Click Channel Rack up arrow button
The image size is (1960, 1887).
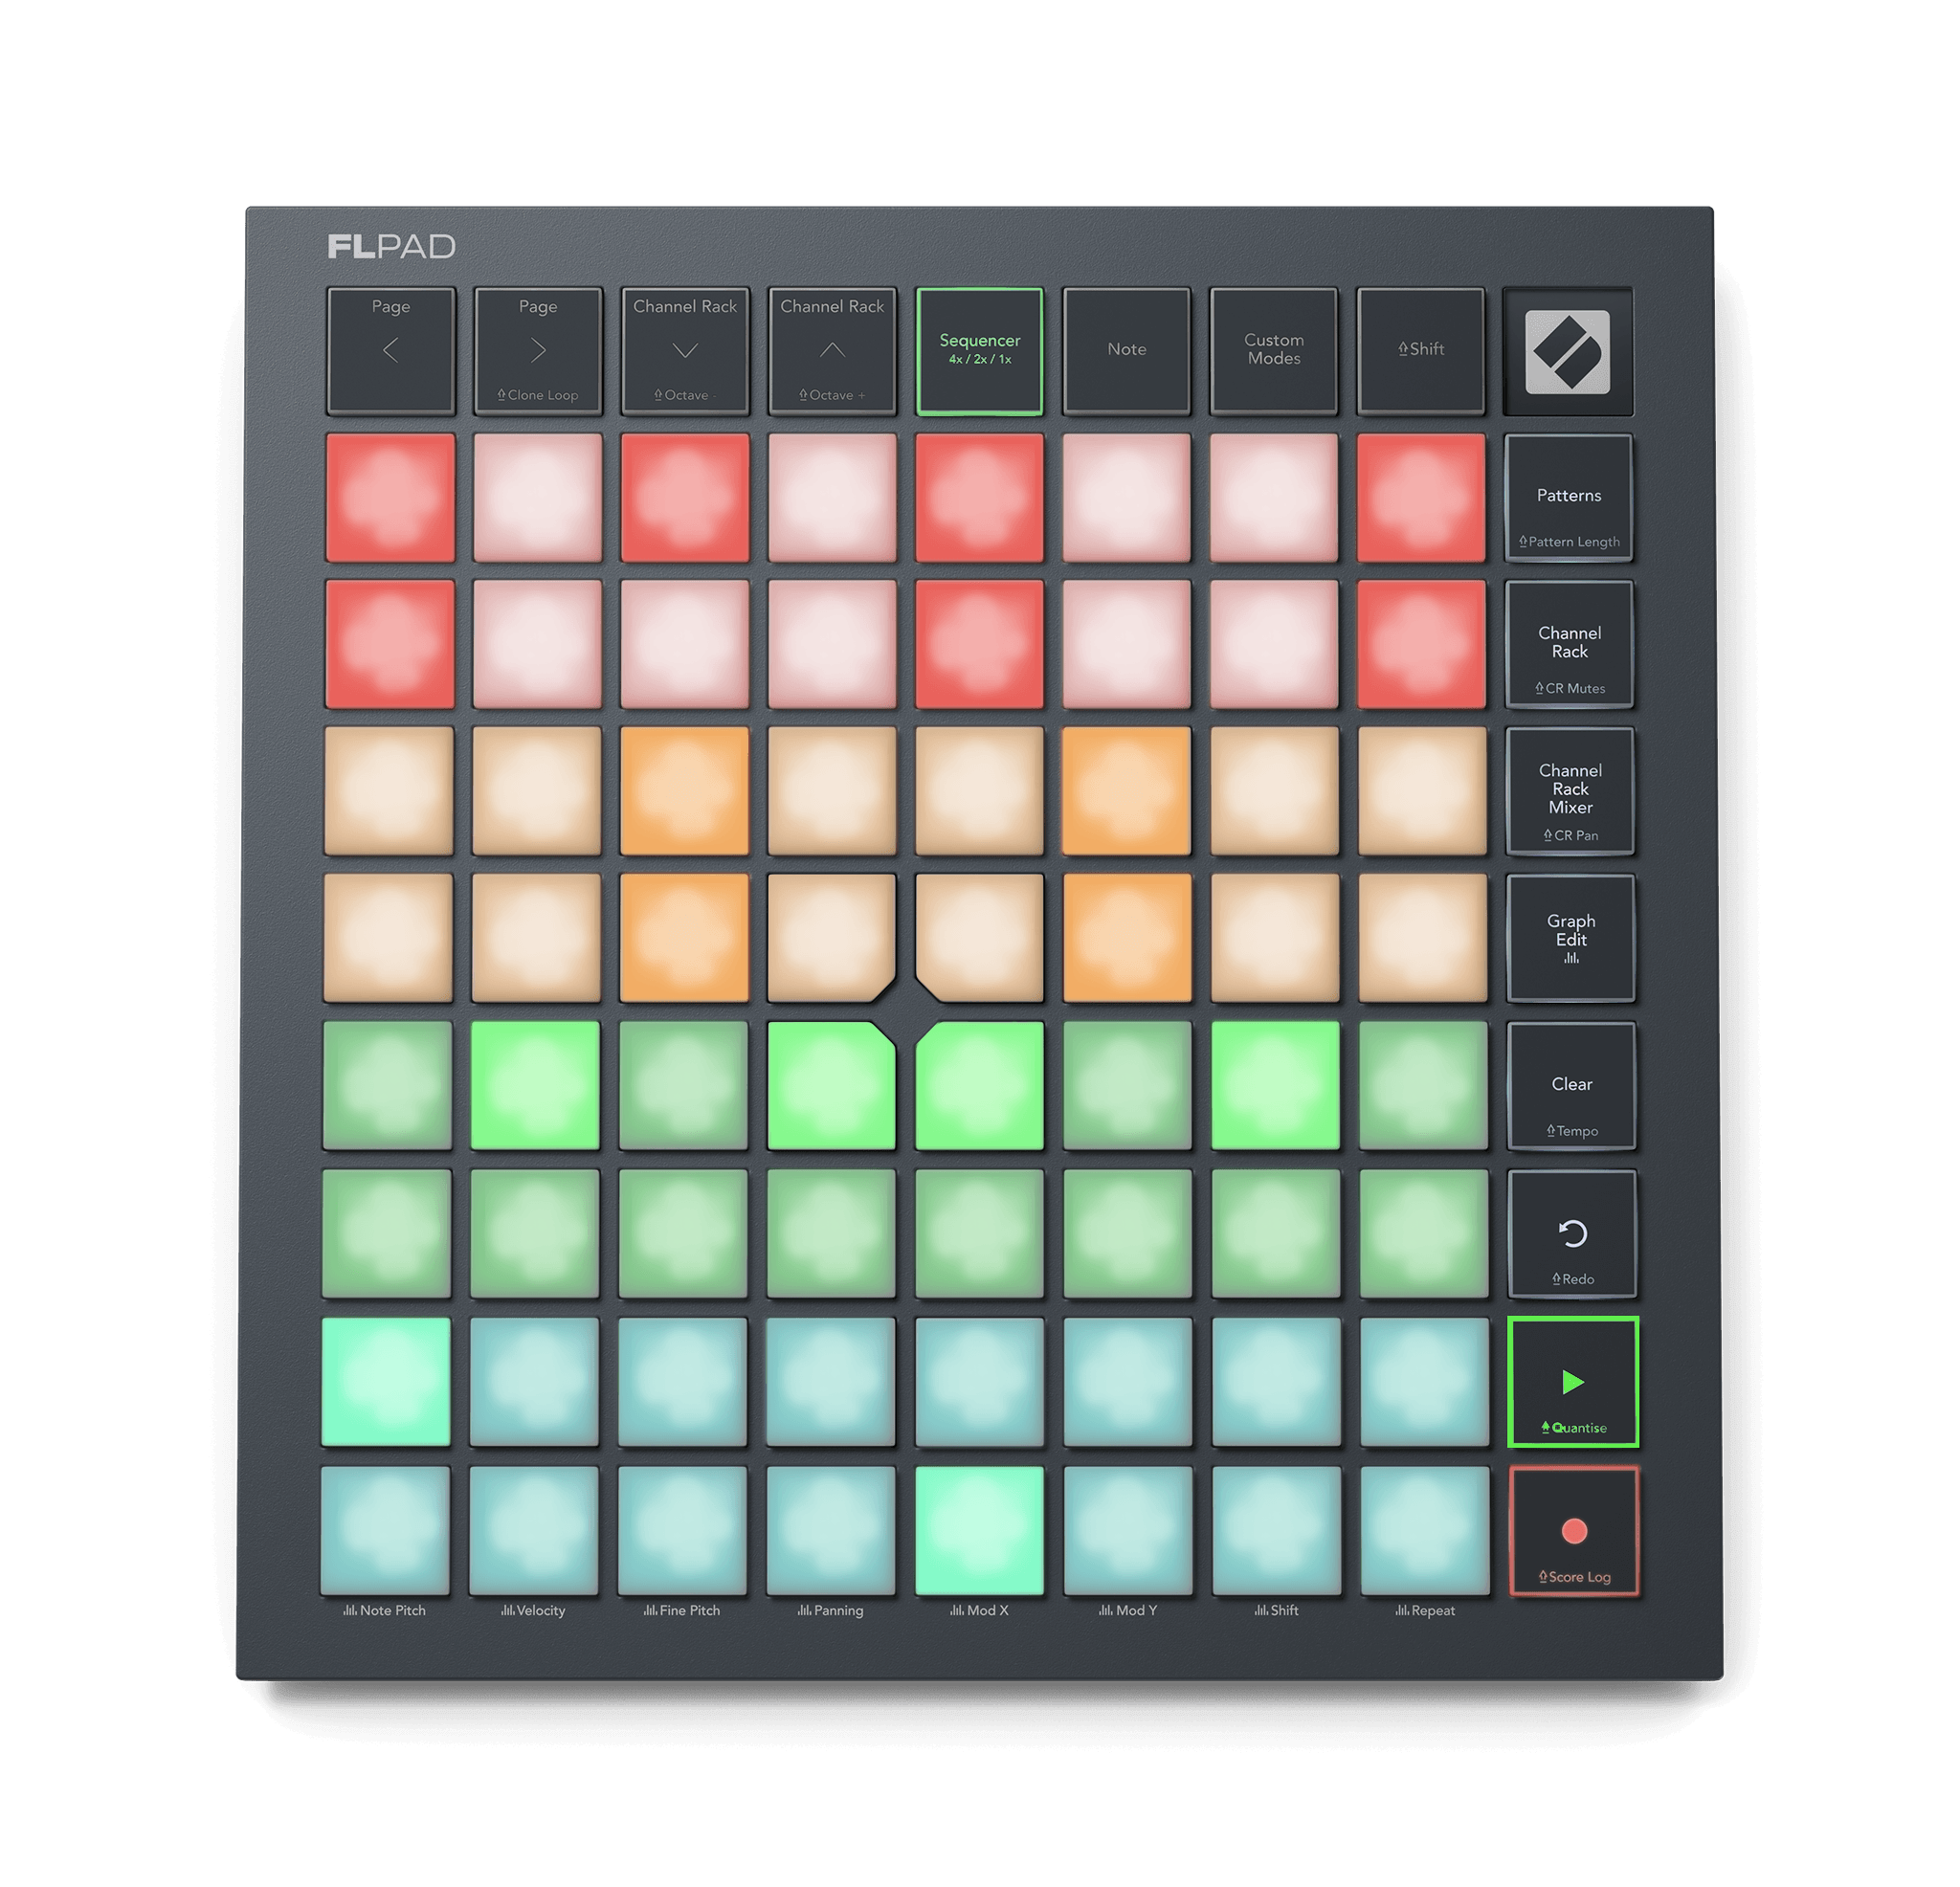point(832,351)
